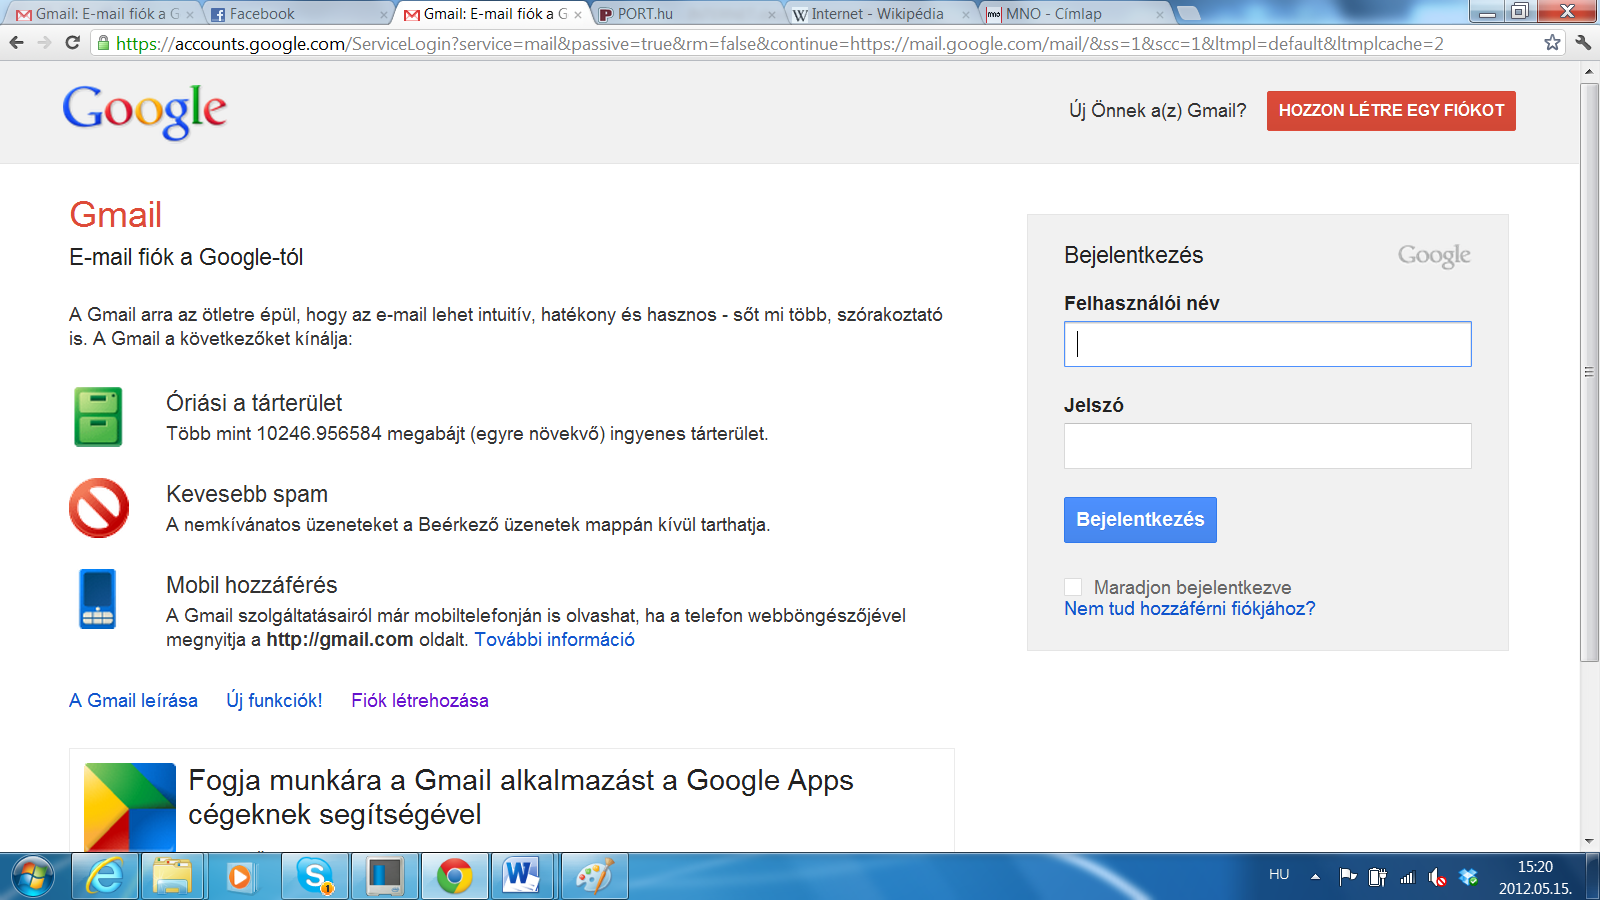Close the PORT.hu tab
The height and width of the screenshot is (900, 1600).
(x=772, y=15)
